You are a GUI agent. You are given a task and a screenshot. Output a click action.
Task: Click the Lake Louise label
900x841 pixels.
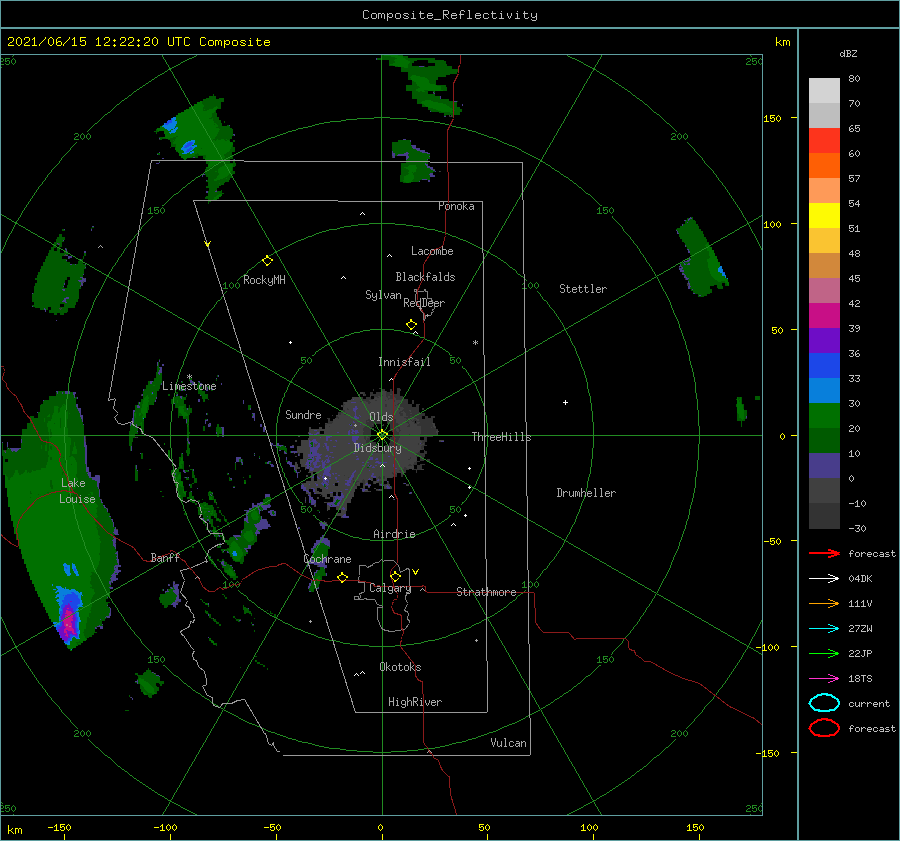pyautogui.click(x=77, y=491)
